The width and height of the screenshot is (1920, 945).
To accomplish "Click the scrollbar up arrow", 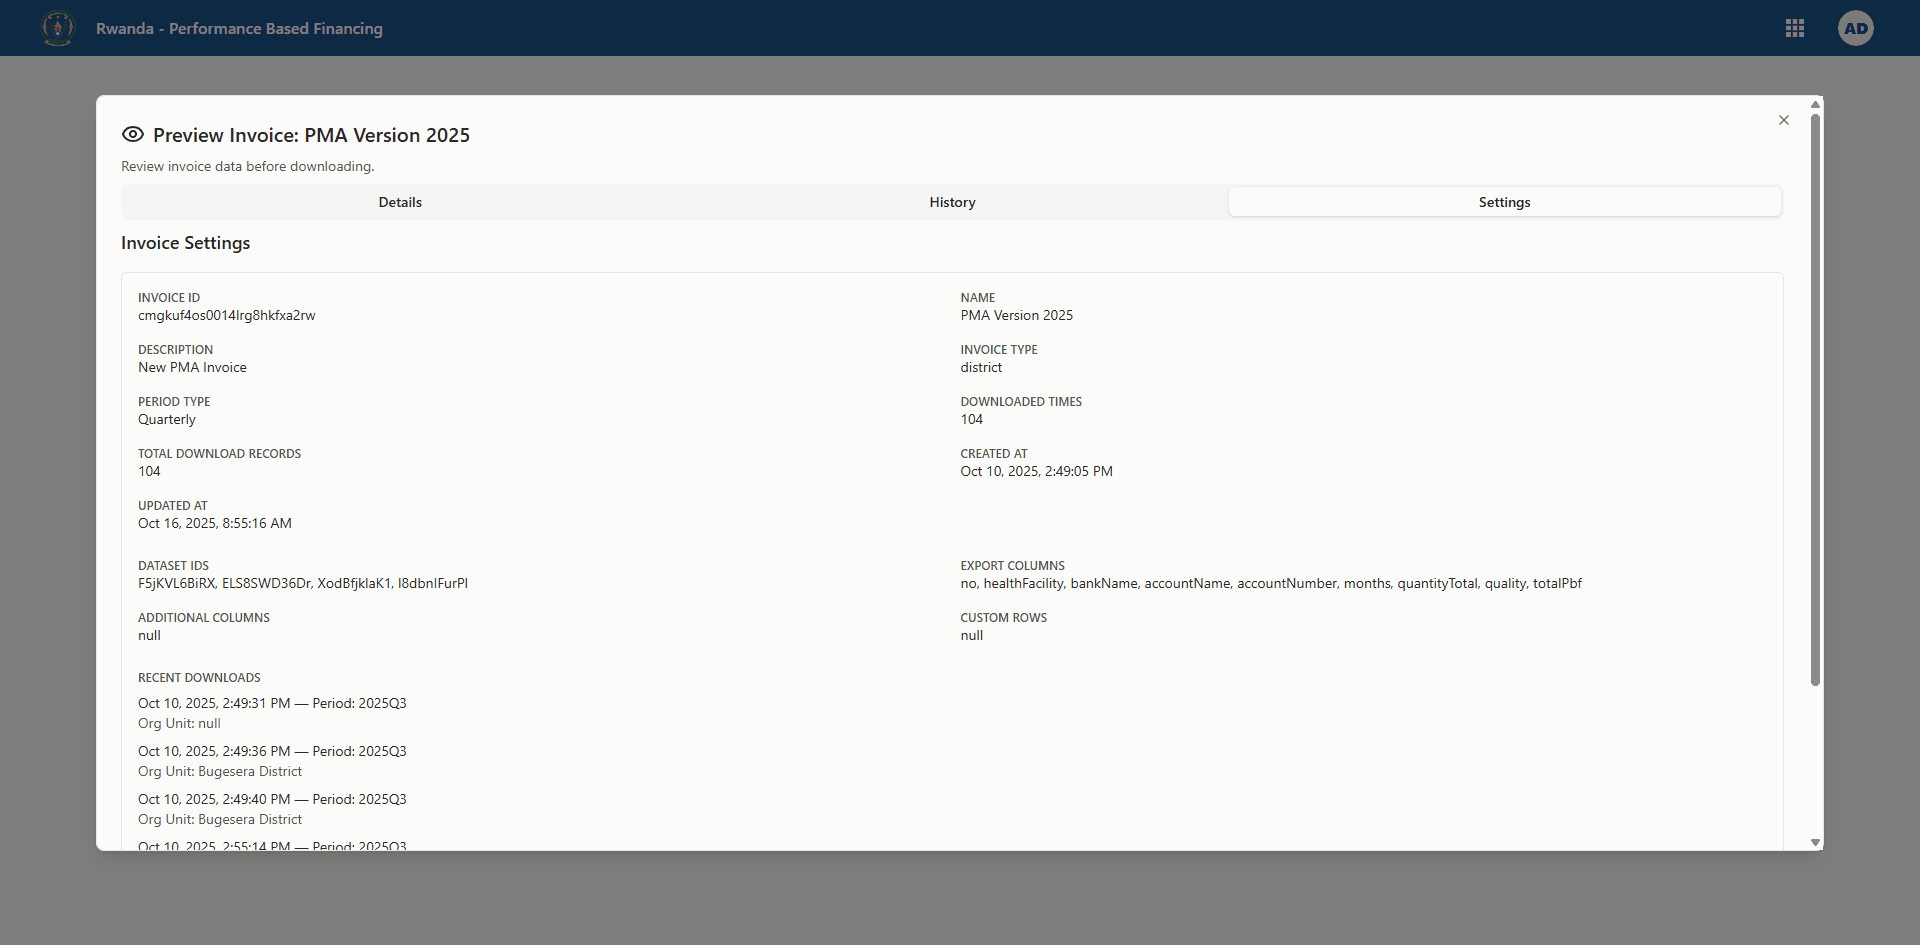I will pos(1816,104).
